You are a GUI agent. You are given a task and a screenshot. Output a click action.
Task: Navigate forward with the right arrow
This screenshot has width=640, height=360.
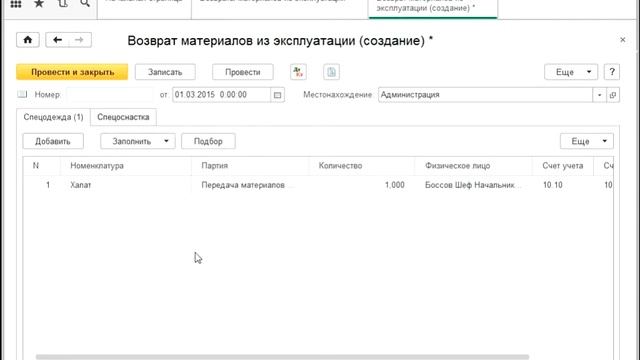80,40
